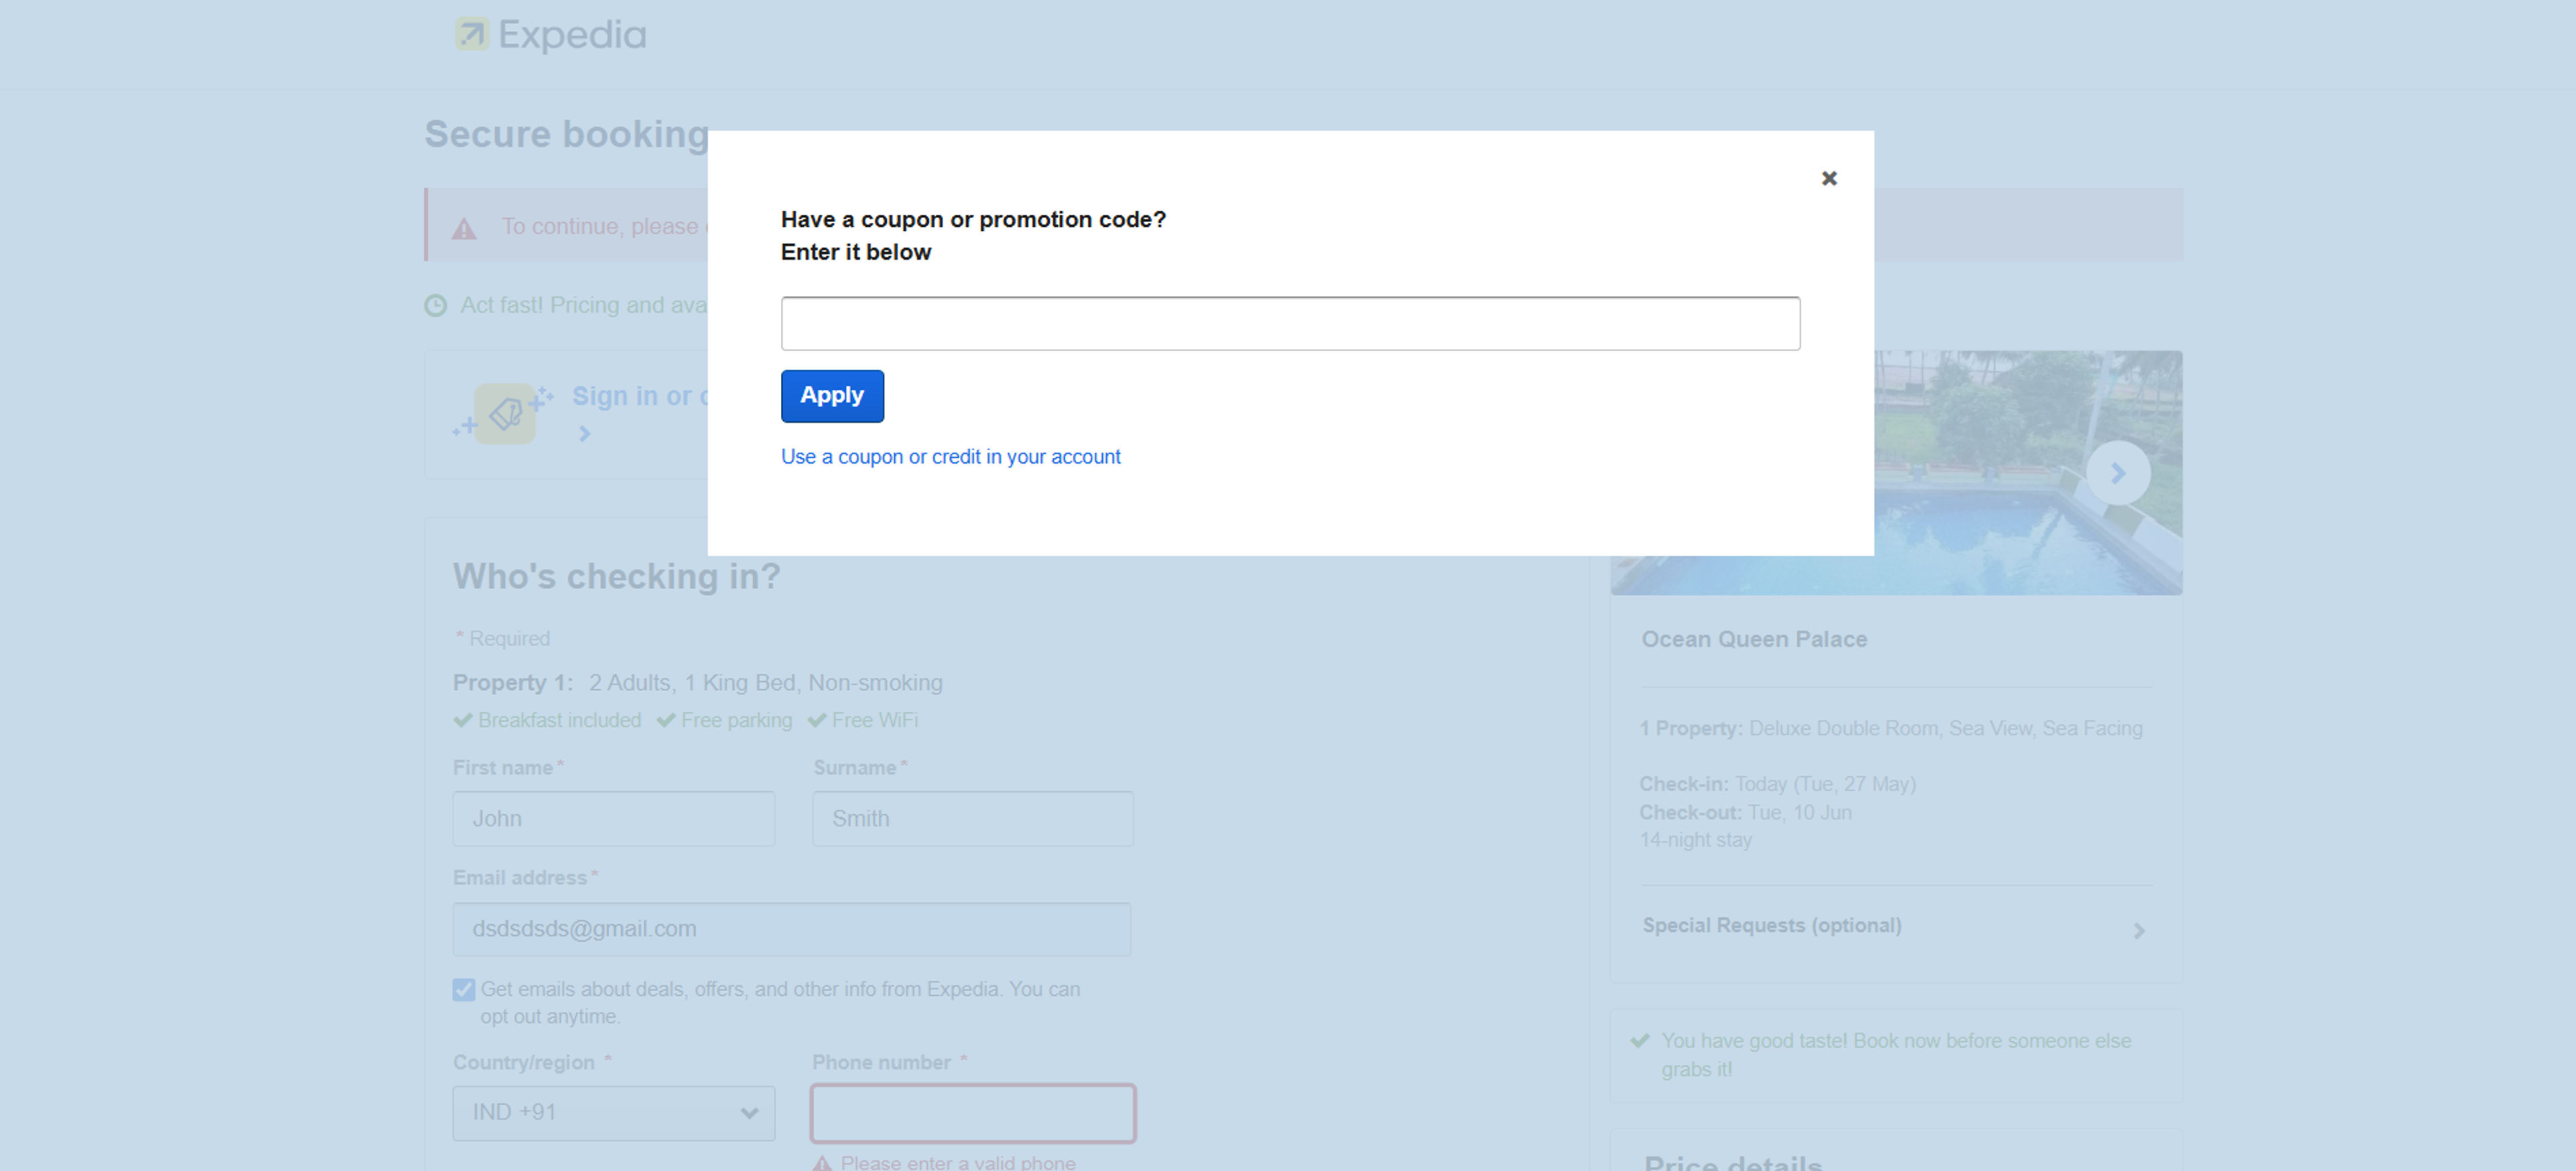Click the chevron under the Sign in link
This screenshot has width=2576, height=1171.
(585, 434)
